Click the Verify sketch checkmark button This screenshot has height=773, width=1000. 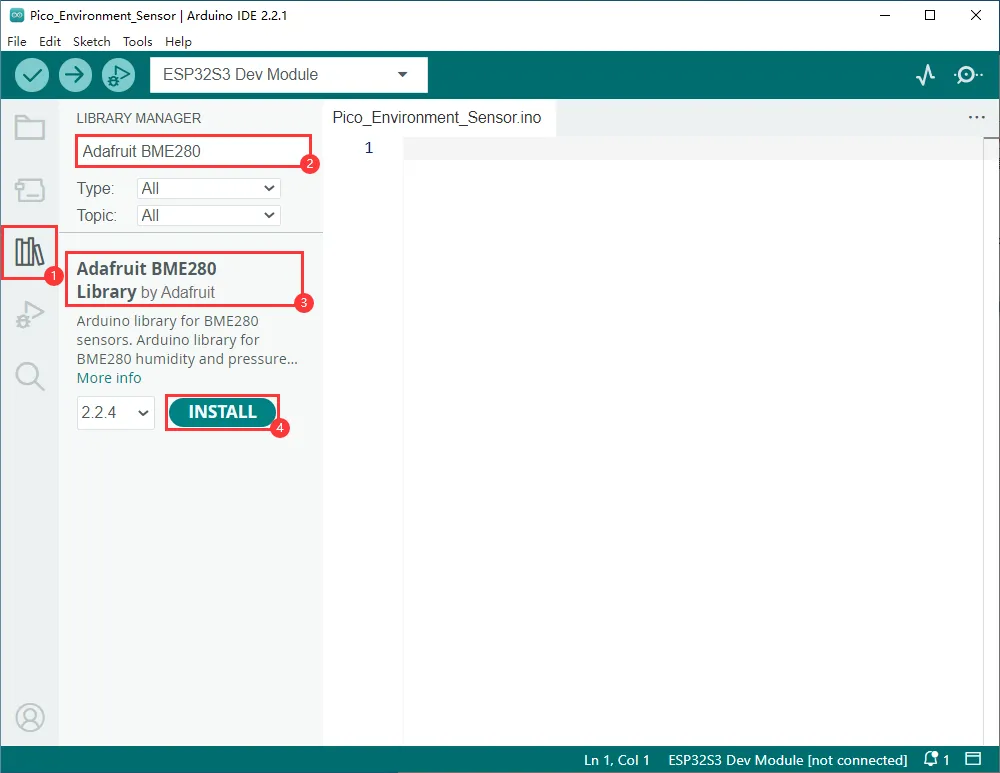click(32, 75)
